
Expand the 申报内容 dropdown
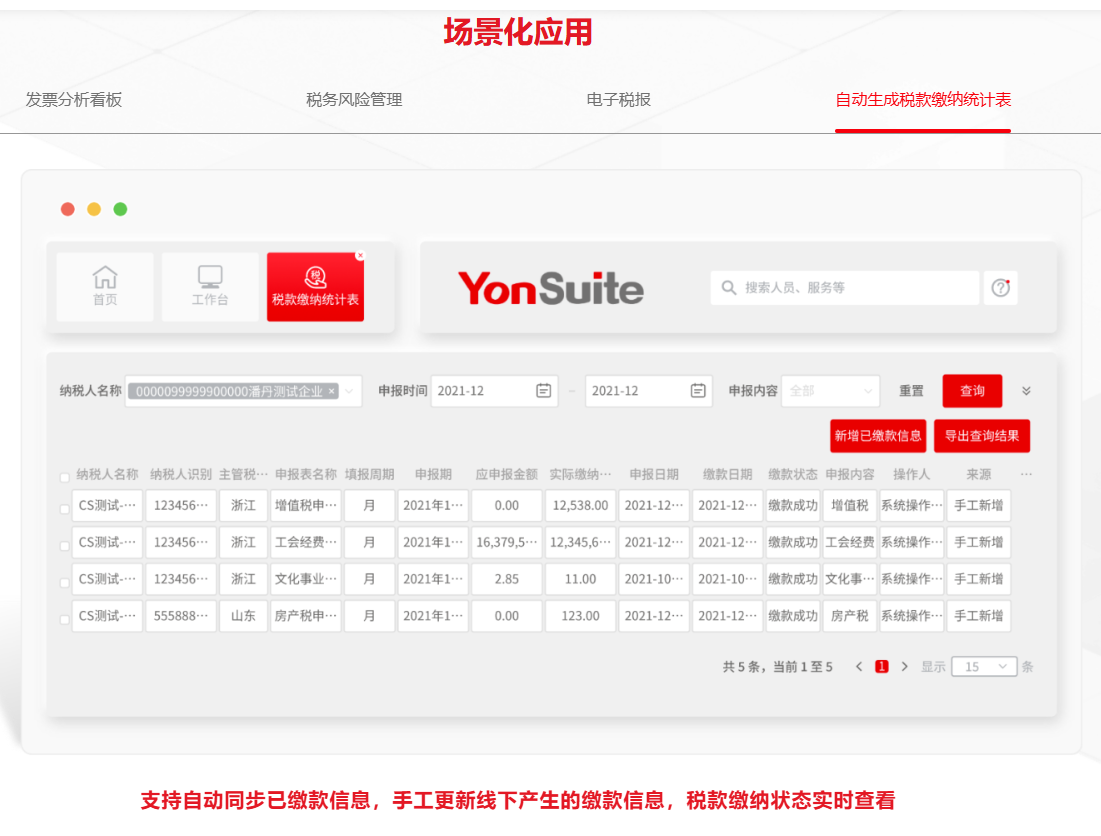pyautogui.click(x=830, y=391)
